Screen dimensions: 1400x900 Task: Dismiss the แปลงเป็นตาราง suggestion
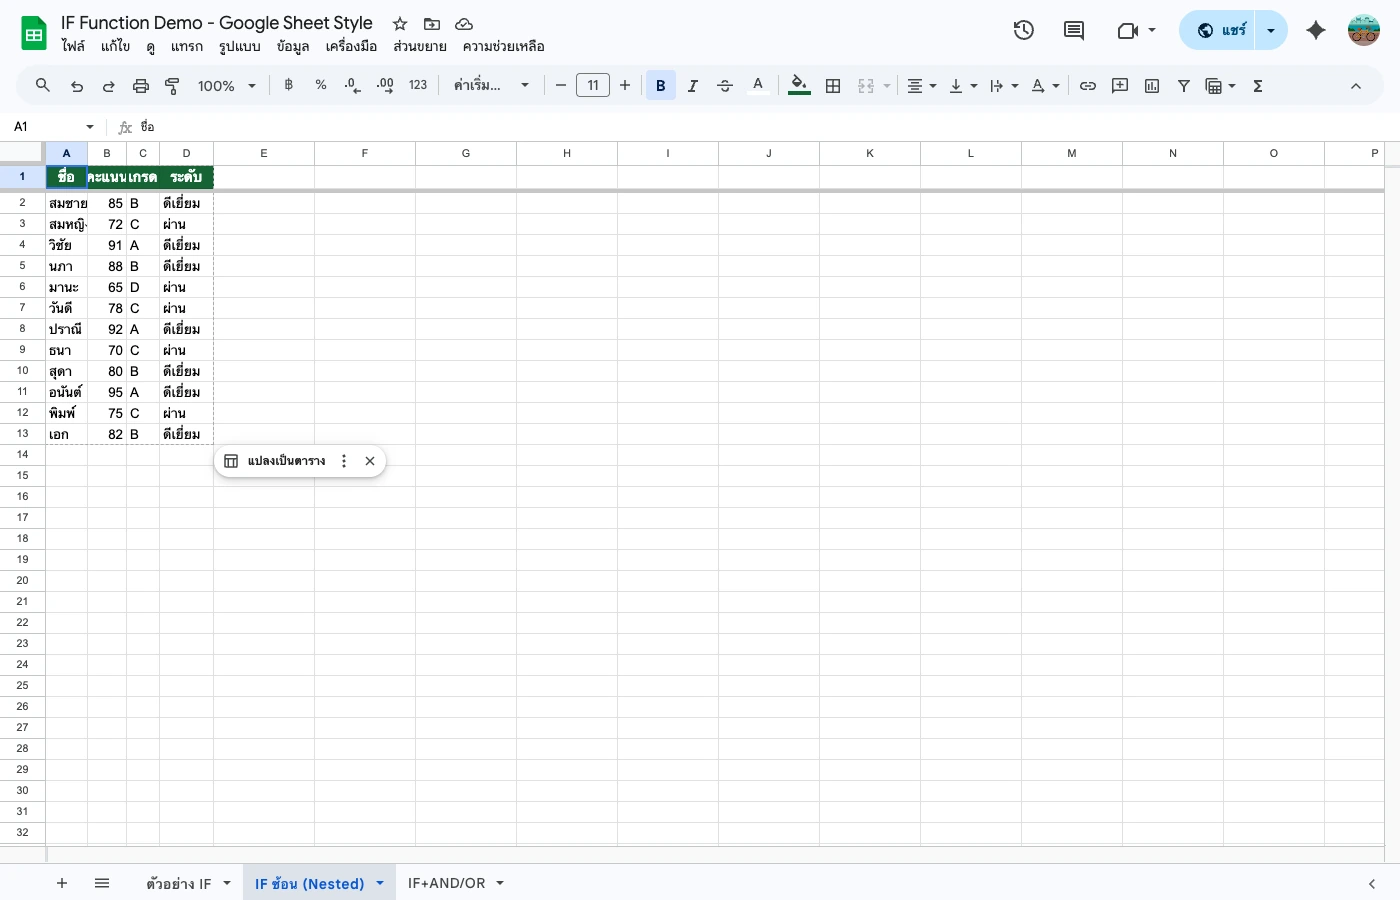[x=370, y=461]
